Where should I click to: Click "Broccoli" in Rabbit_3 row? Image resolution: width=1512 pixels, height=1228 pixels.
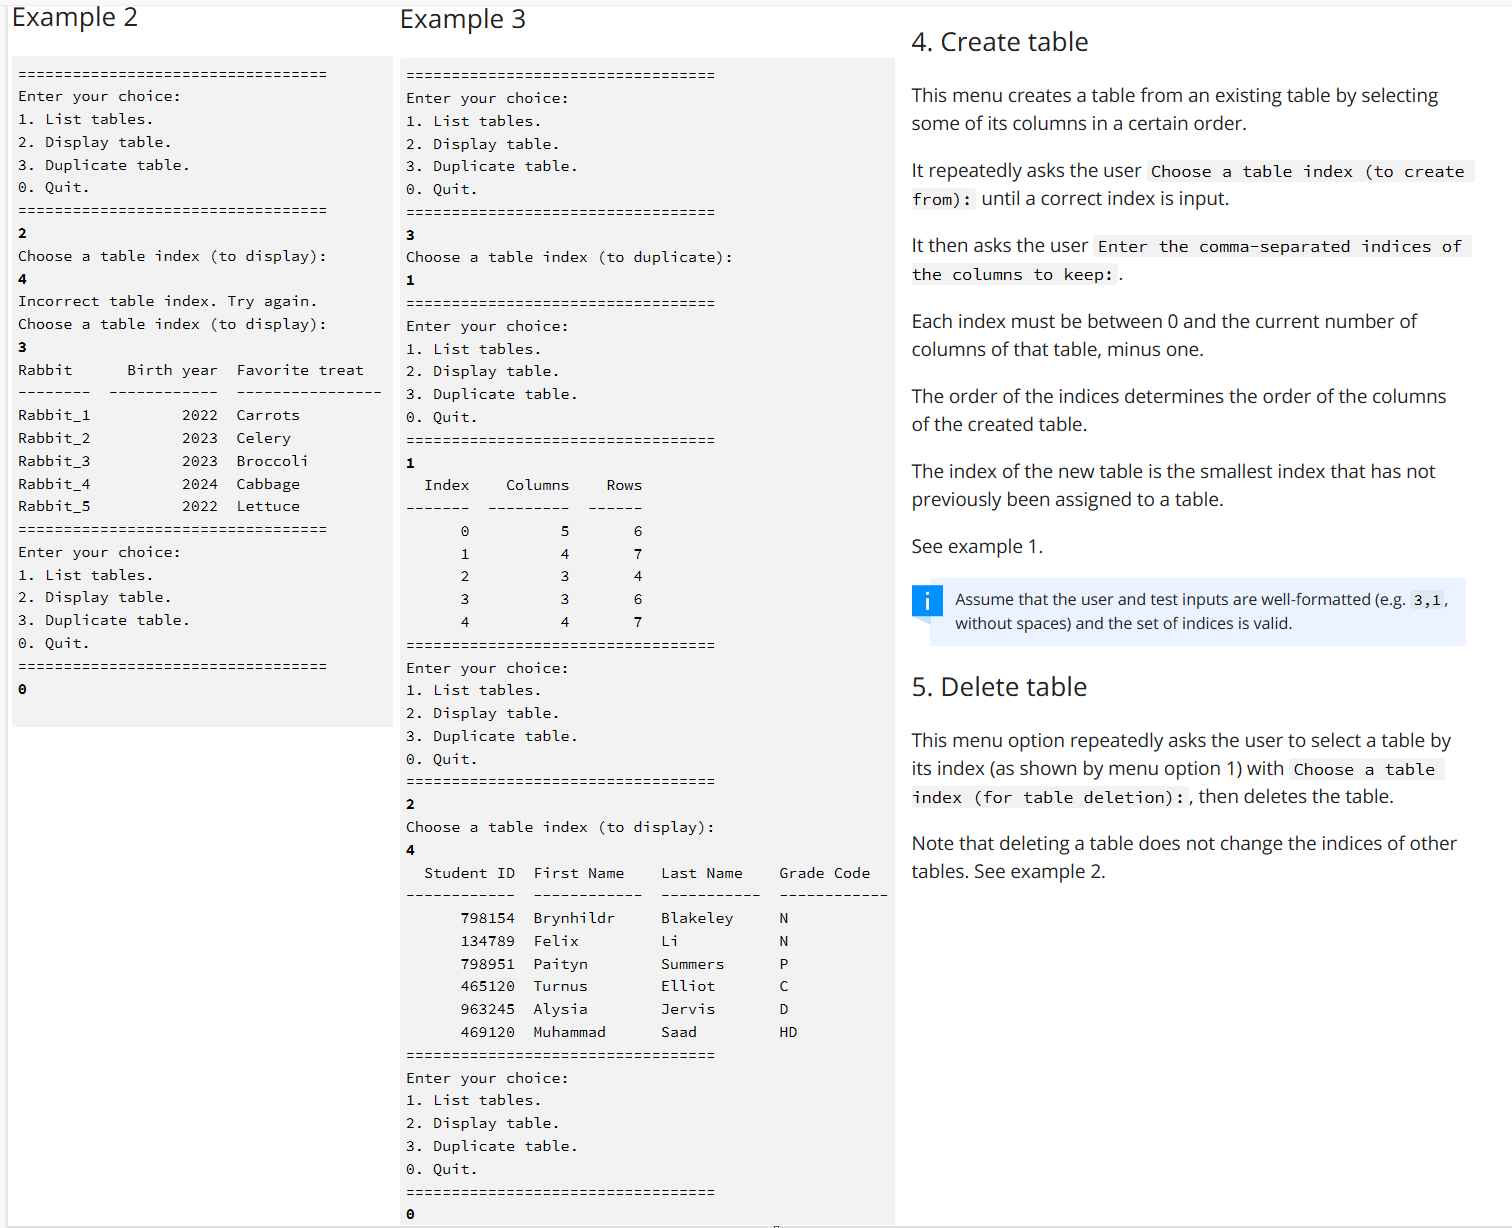(272, 461)
